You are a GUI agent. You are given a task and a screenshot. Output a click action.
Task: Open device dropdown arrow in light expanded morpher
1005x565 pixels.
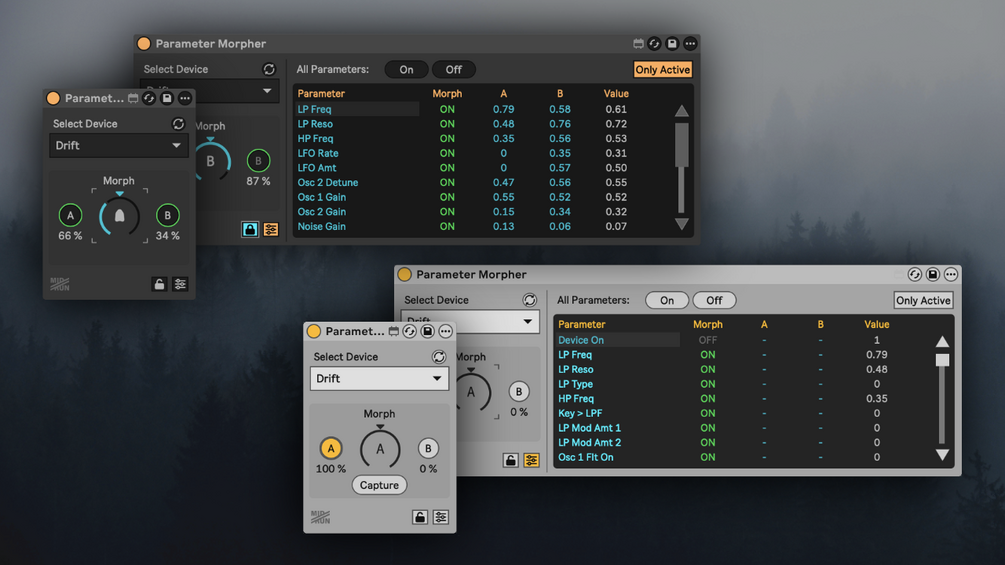(x=527, y=322)
